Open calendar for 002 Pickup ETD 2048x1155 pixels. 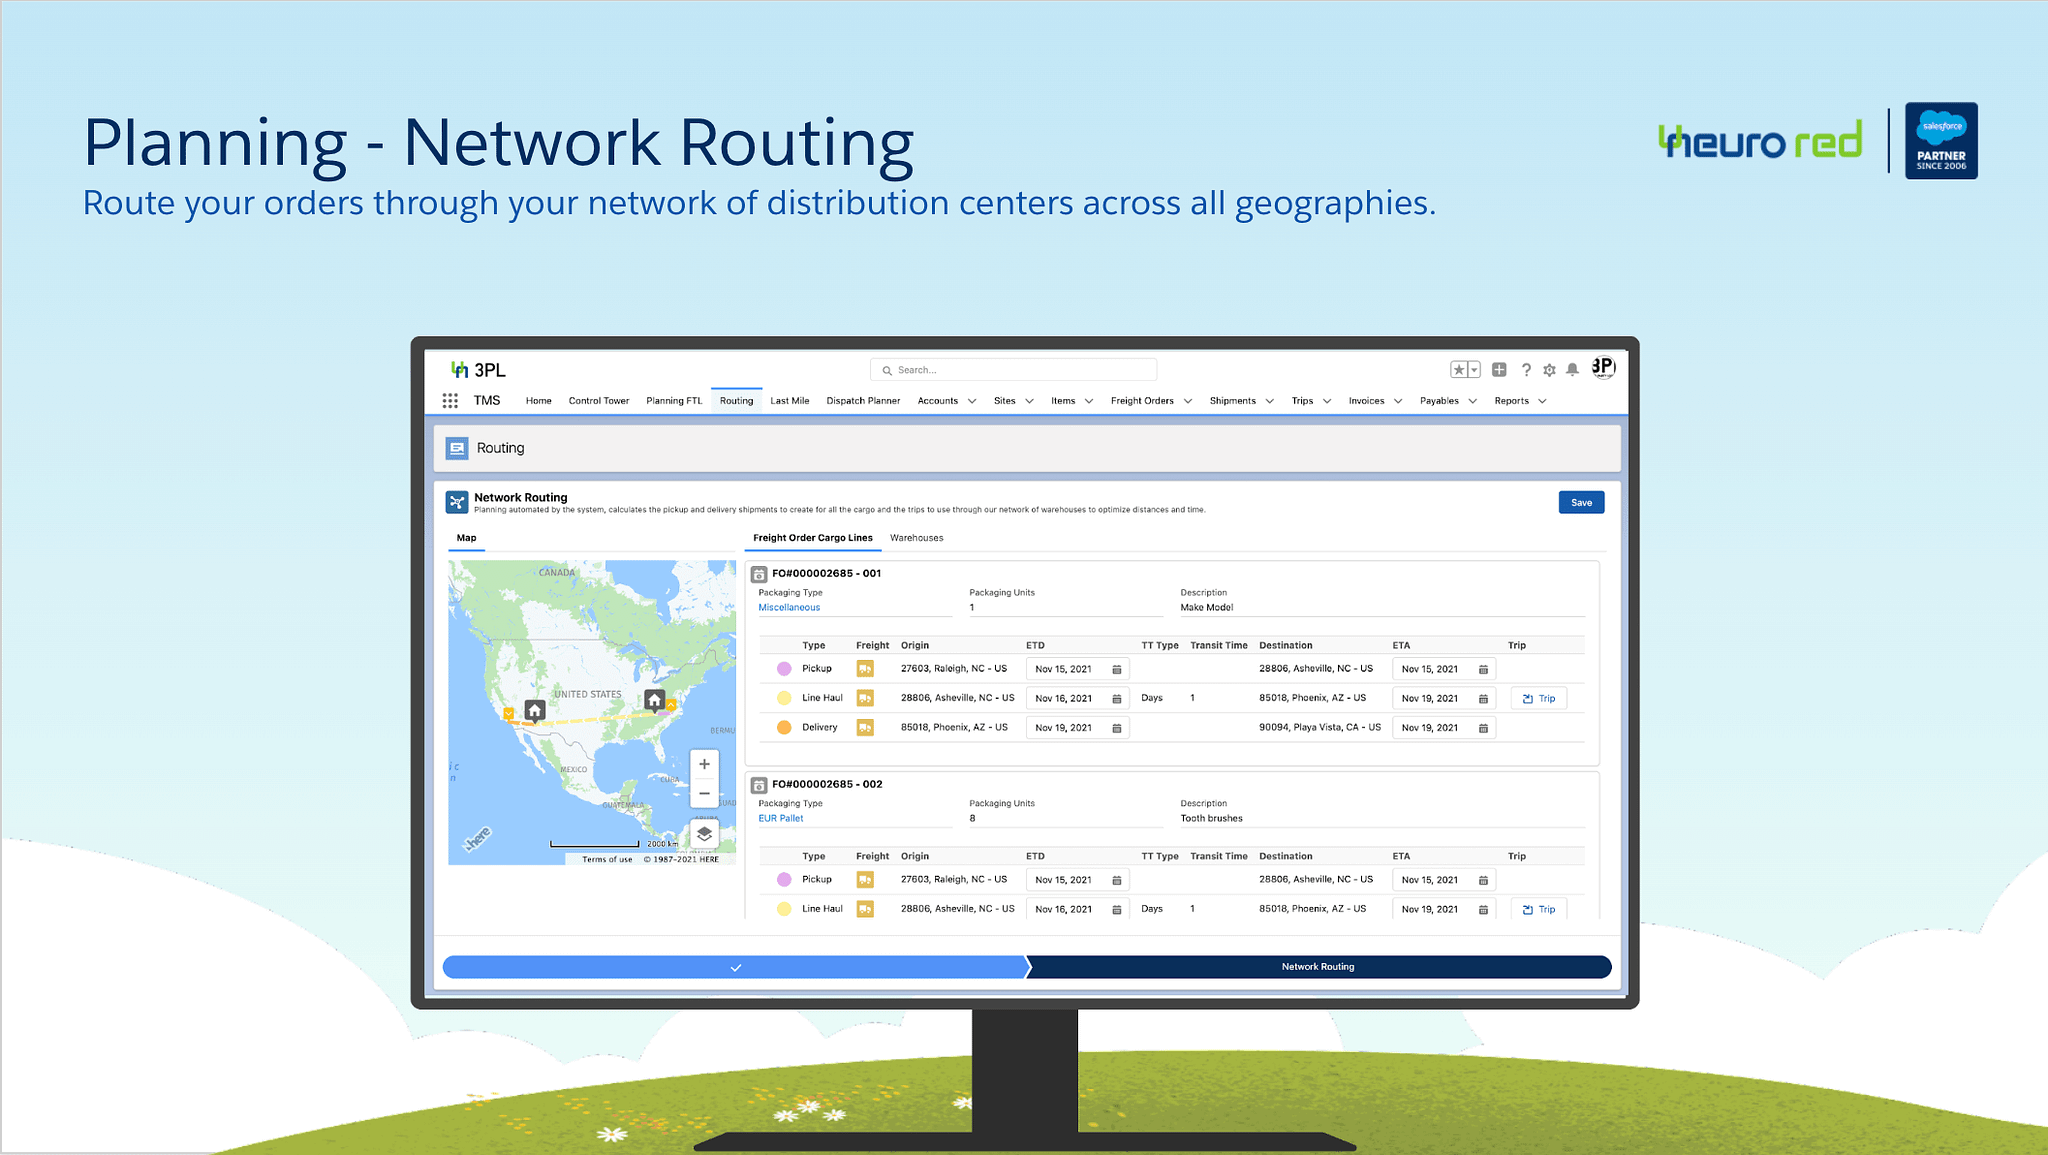point(1117,880)
